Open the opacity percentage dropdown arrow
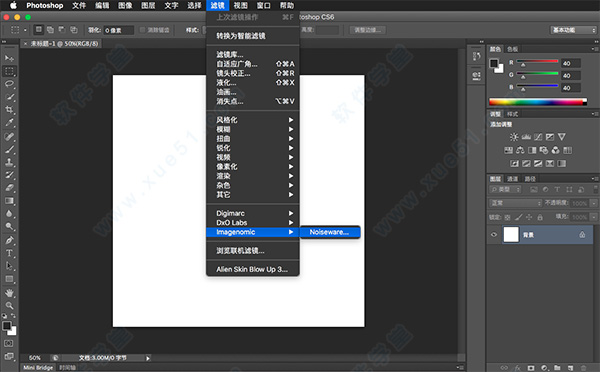The height and width of the screenshot is (372, 600). click(594, 203)
